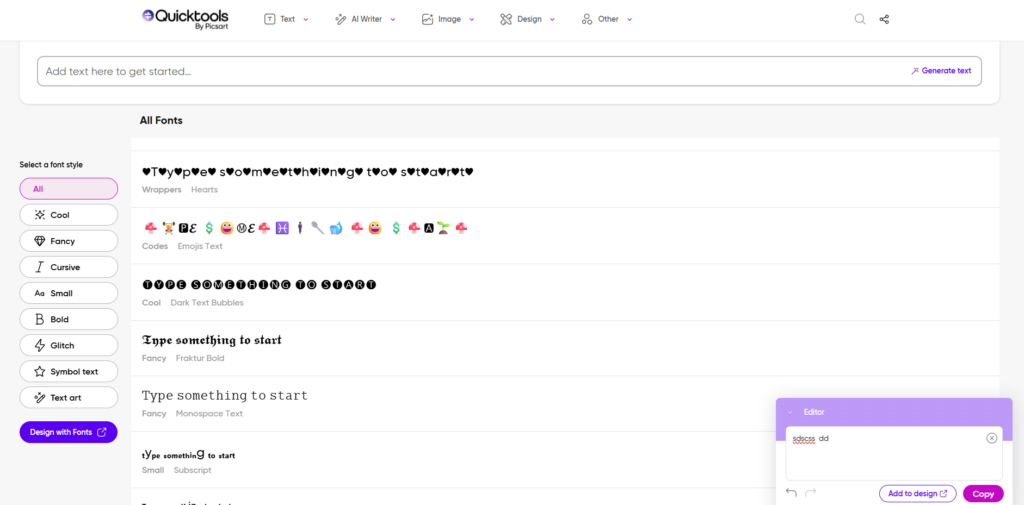Click the AI Writer pen icon
Screen dimensions: 1024x505
[340, 19]
